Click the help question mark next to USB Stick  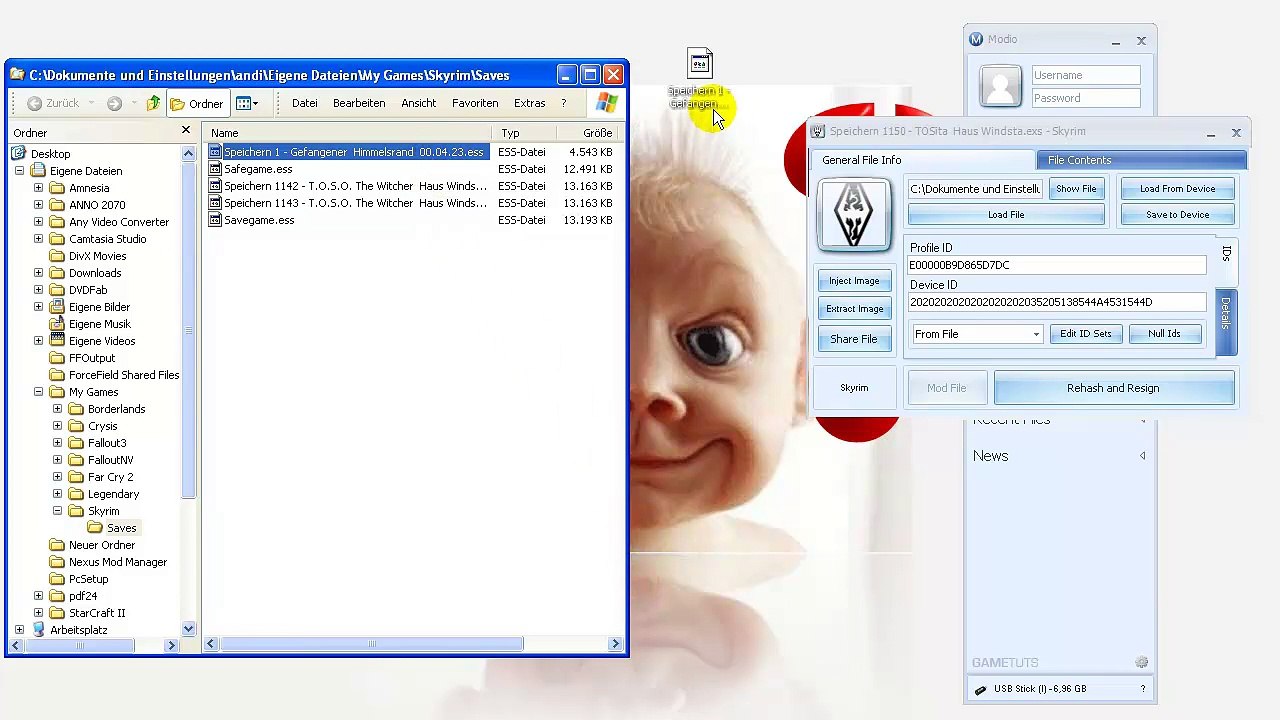[1143, 689]
